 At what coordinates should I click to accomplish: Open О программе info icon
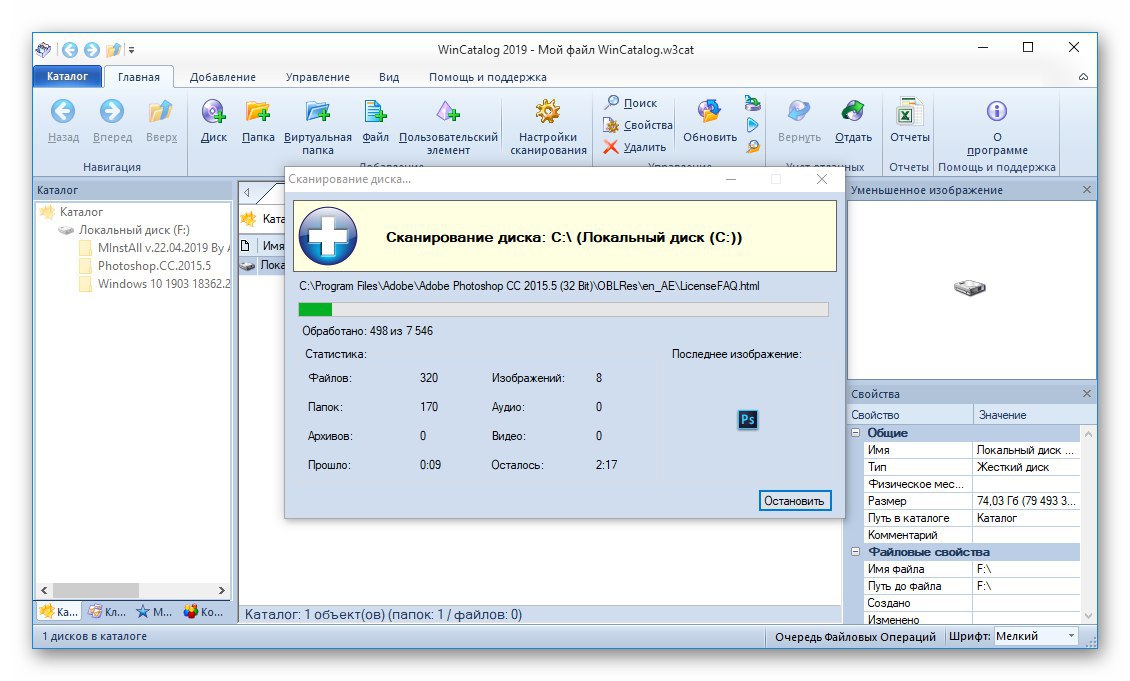997,111
